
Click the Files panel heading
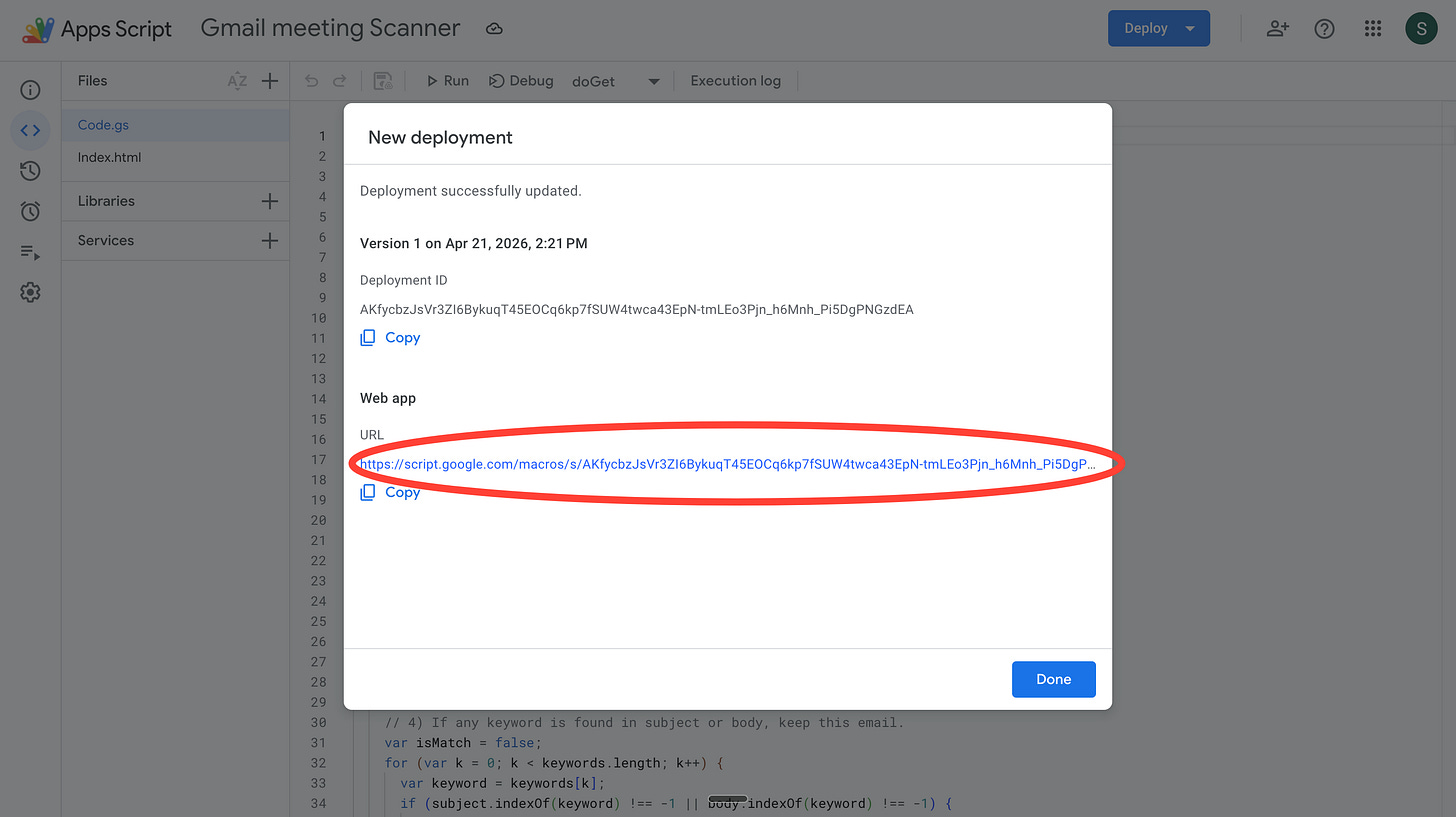92,81
